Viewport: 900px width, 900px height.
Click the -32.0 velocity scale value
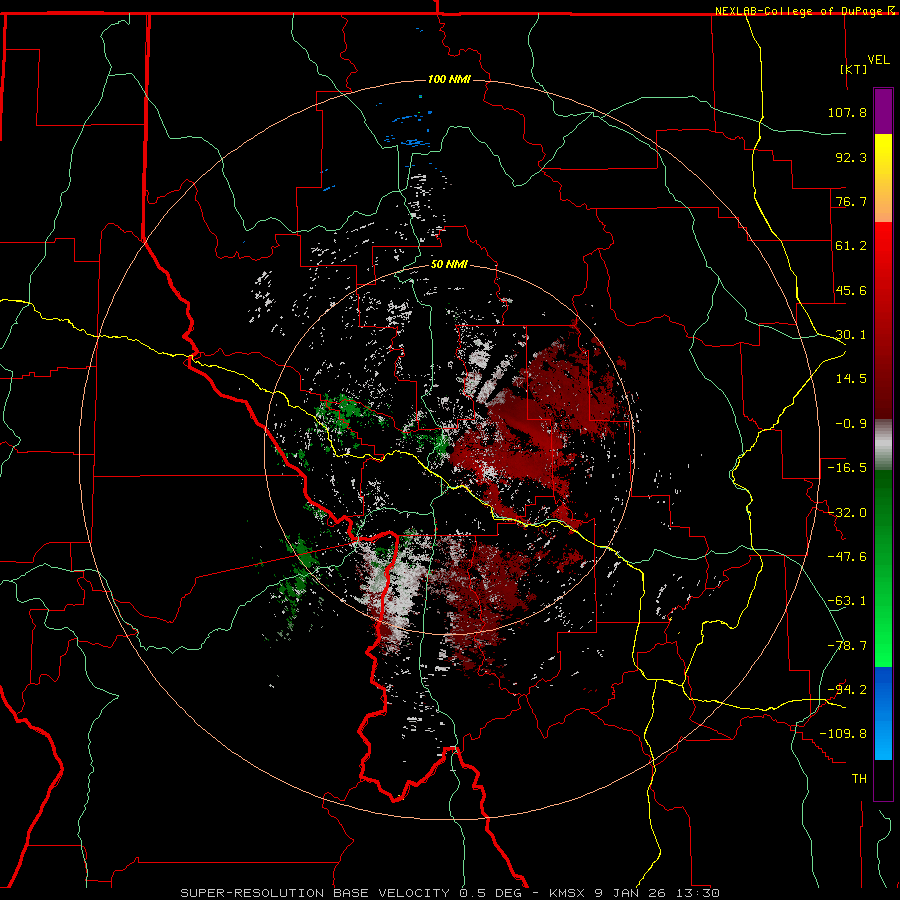click(x=847, y=513)
